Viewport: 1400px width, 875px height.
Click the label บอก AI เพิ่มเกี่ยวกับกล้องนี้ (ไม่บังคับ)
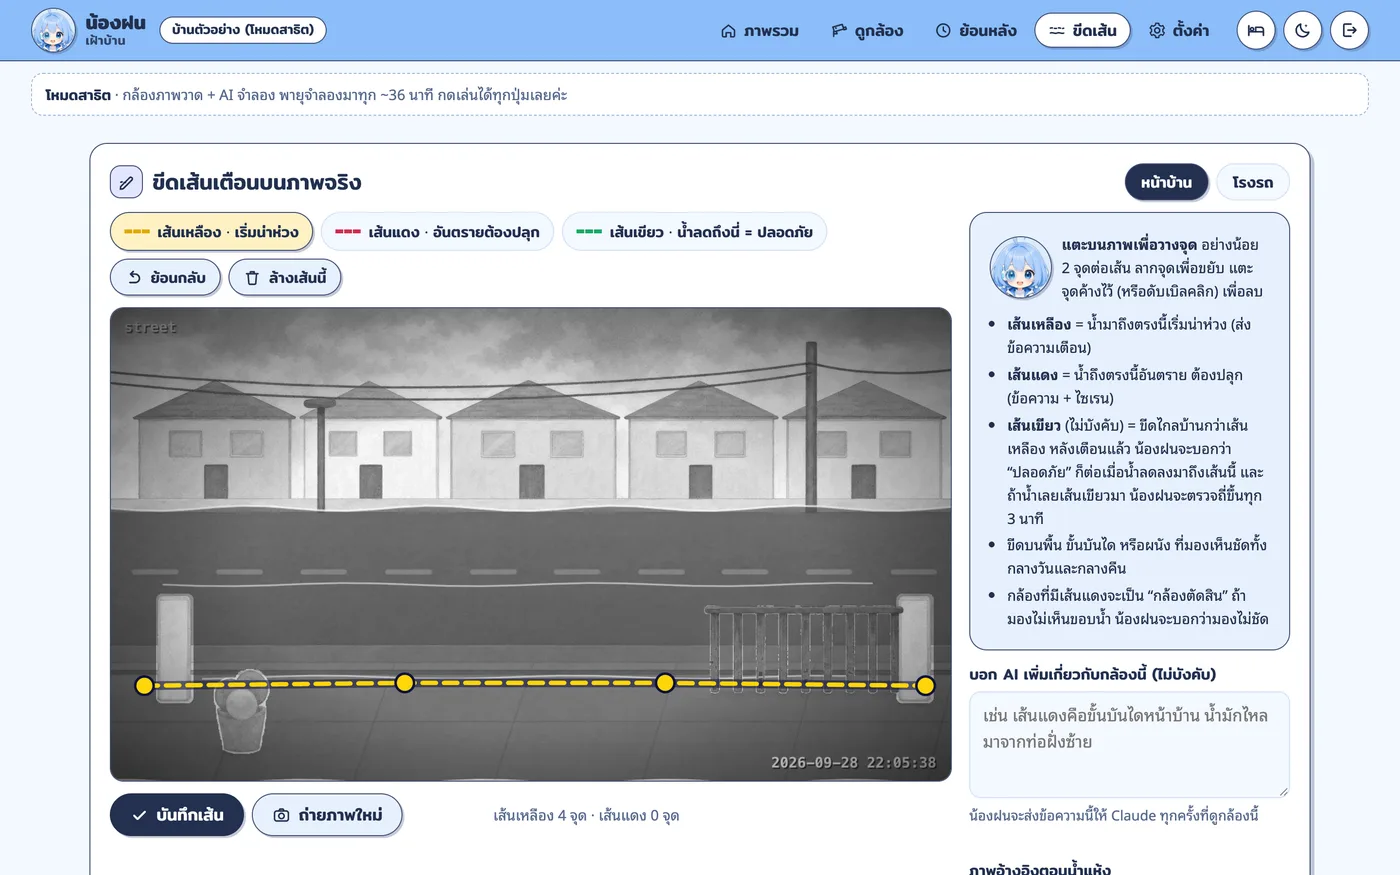point(1092,675)
